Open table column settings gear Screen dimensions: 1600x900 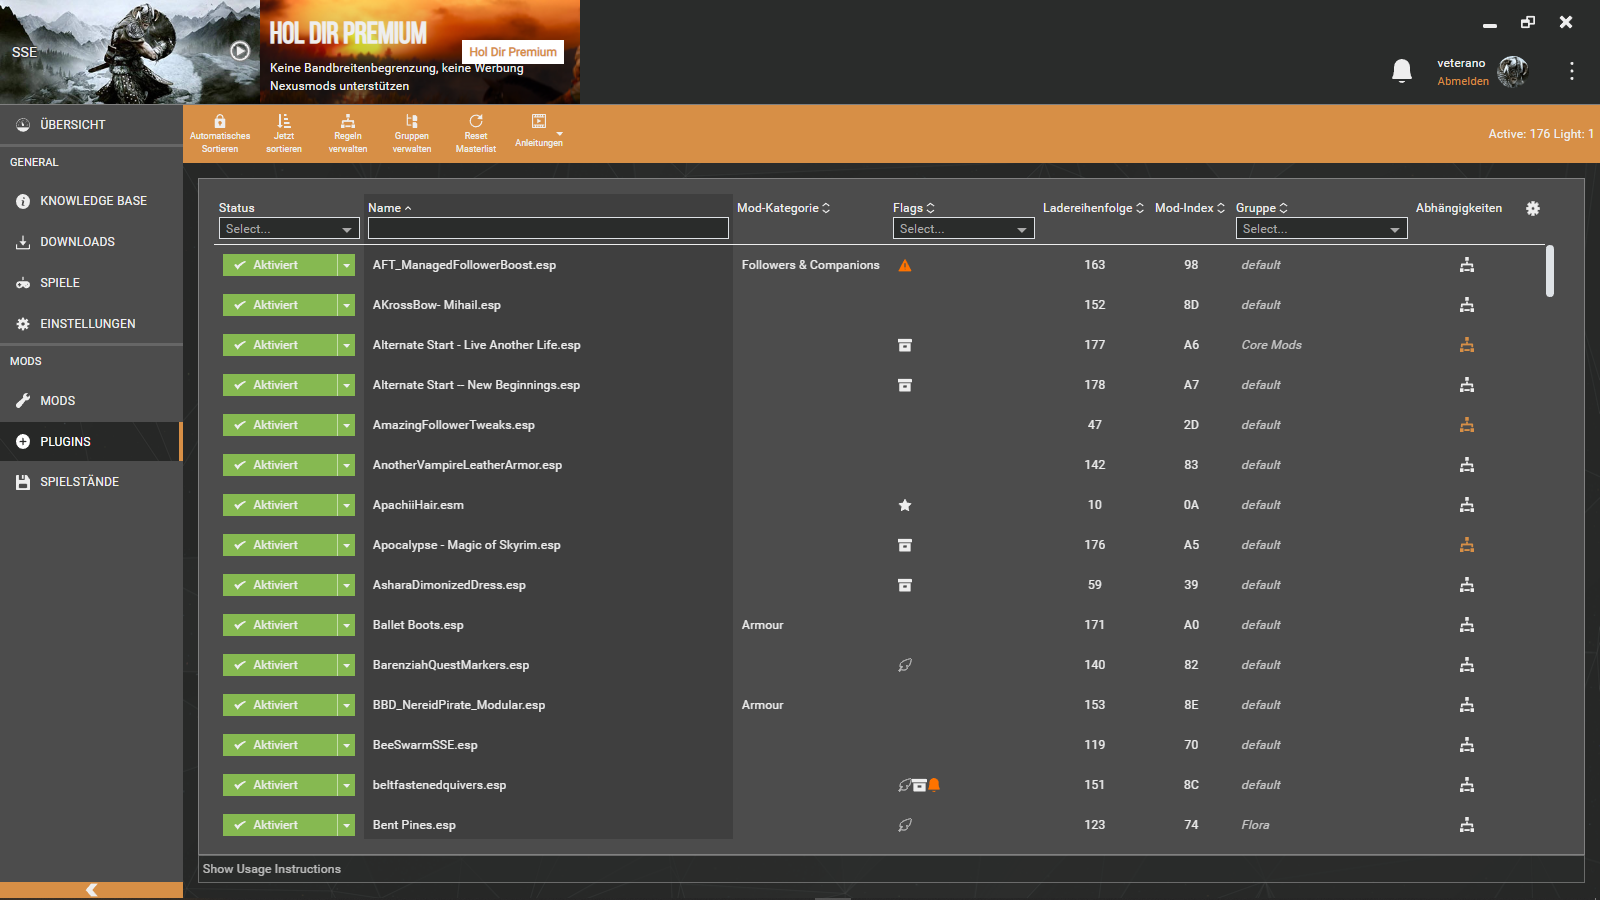pos(1533,208)
